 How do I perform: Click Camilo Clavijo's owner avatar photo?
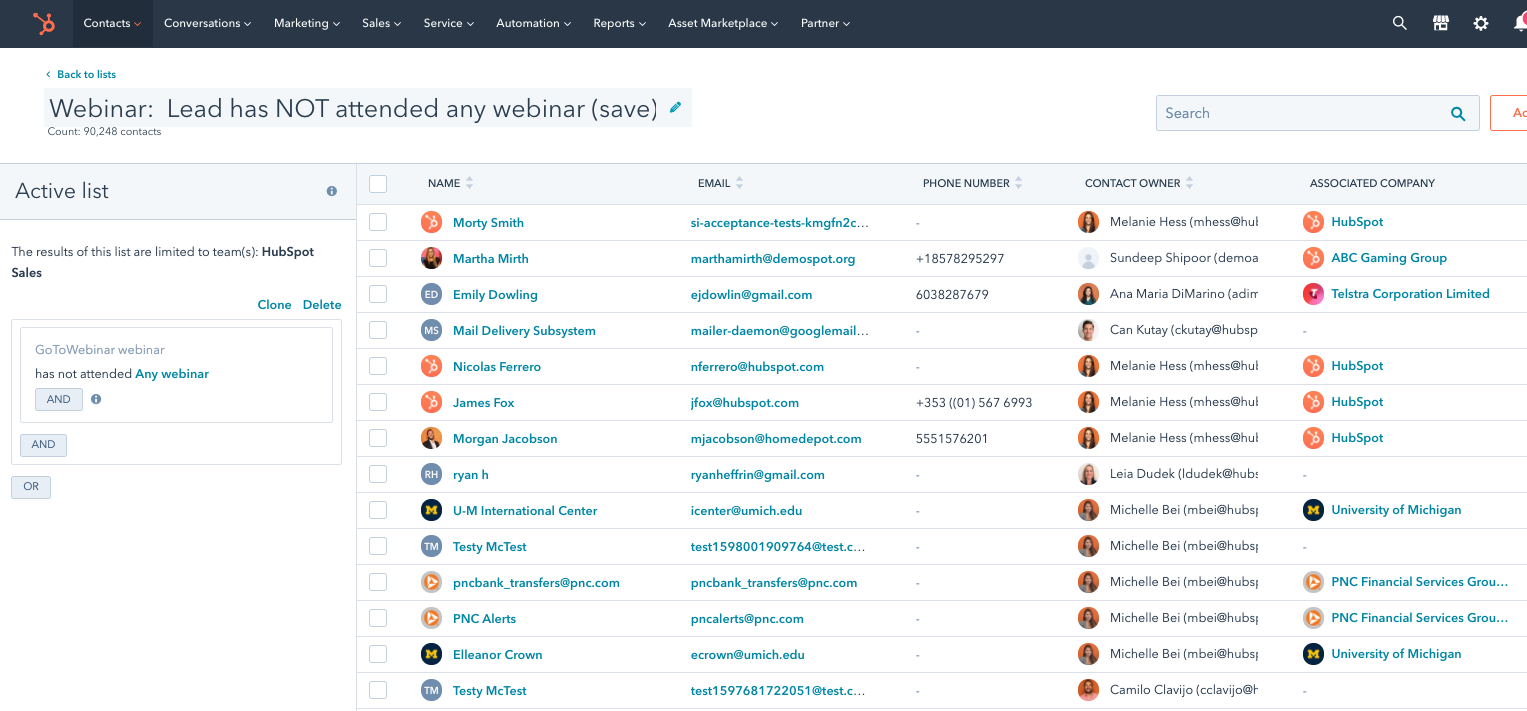click(1088, 690)
